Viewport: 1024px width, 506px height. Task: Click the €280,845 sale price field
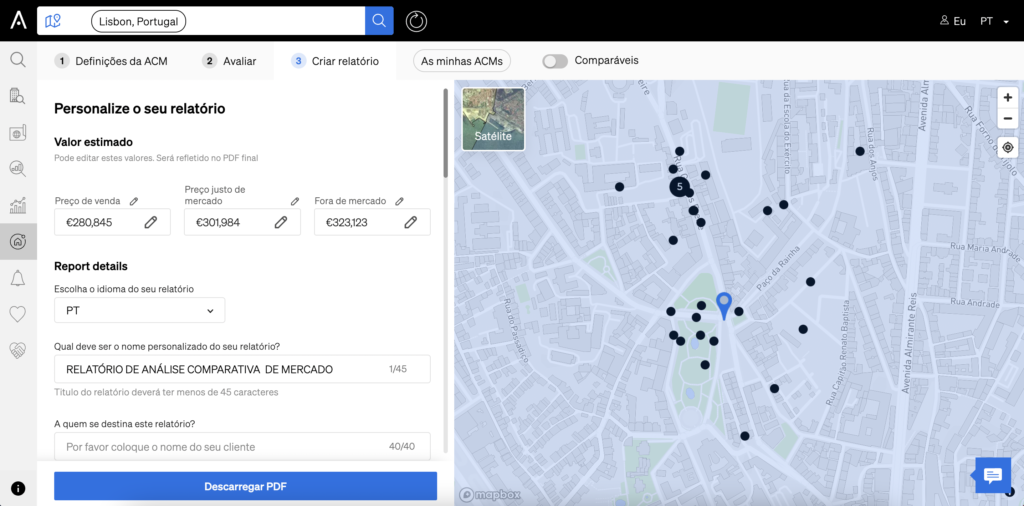click(x=112, y=222)
